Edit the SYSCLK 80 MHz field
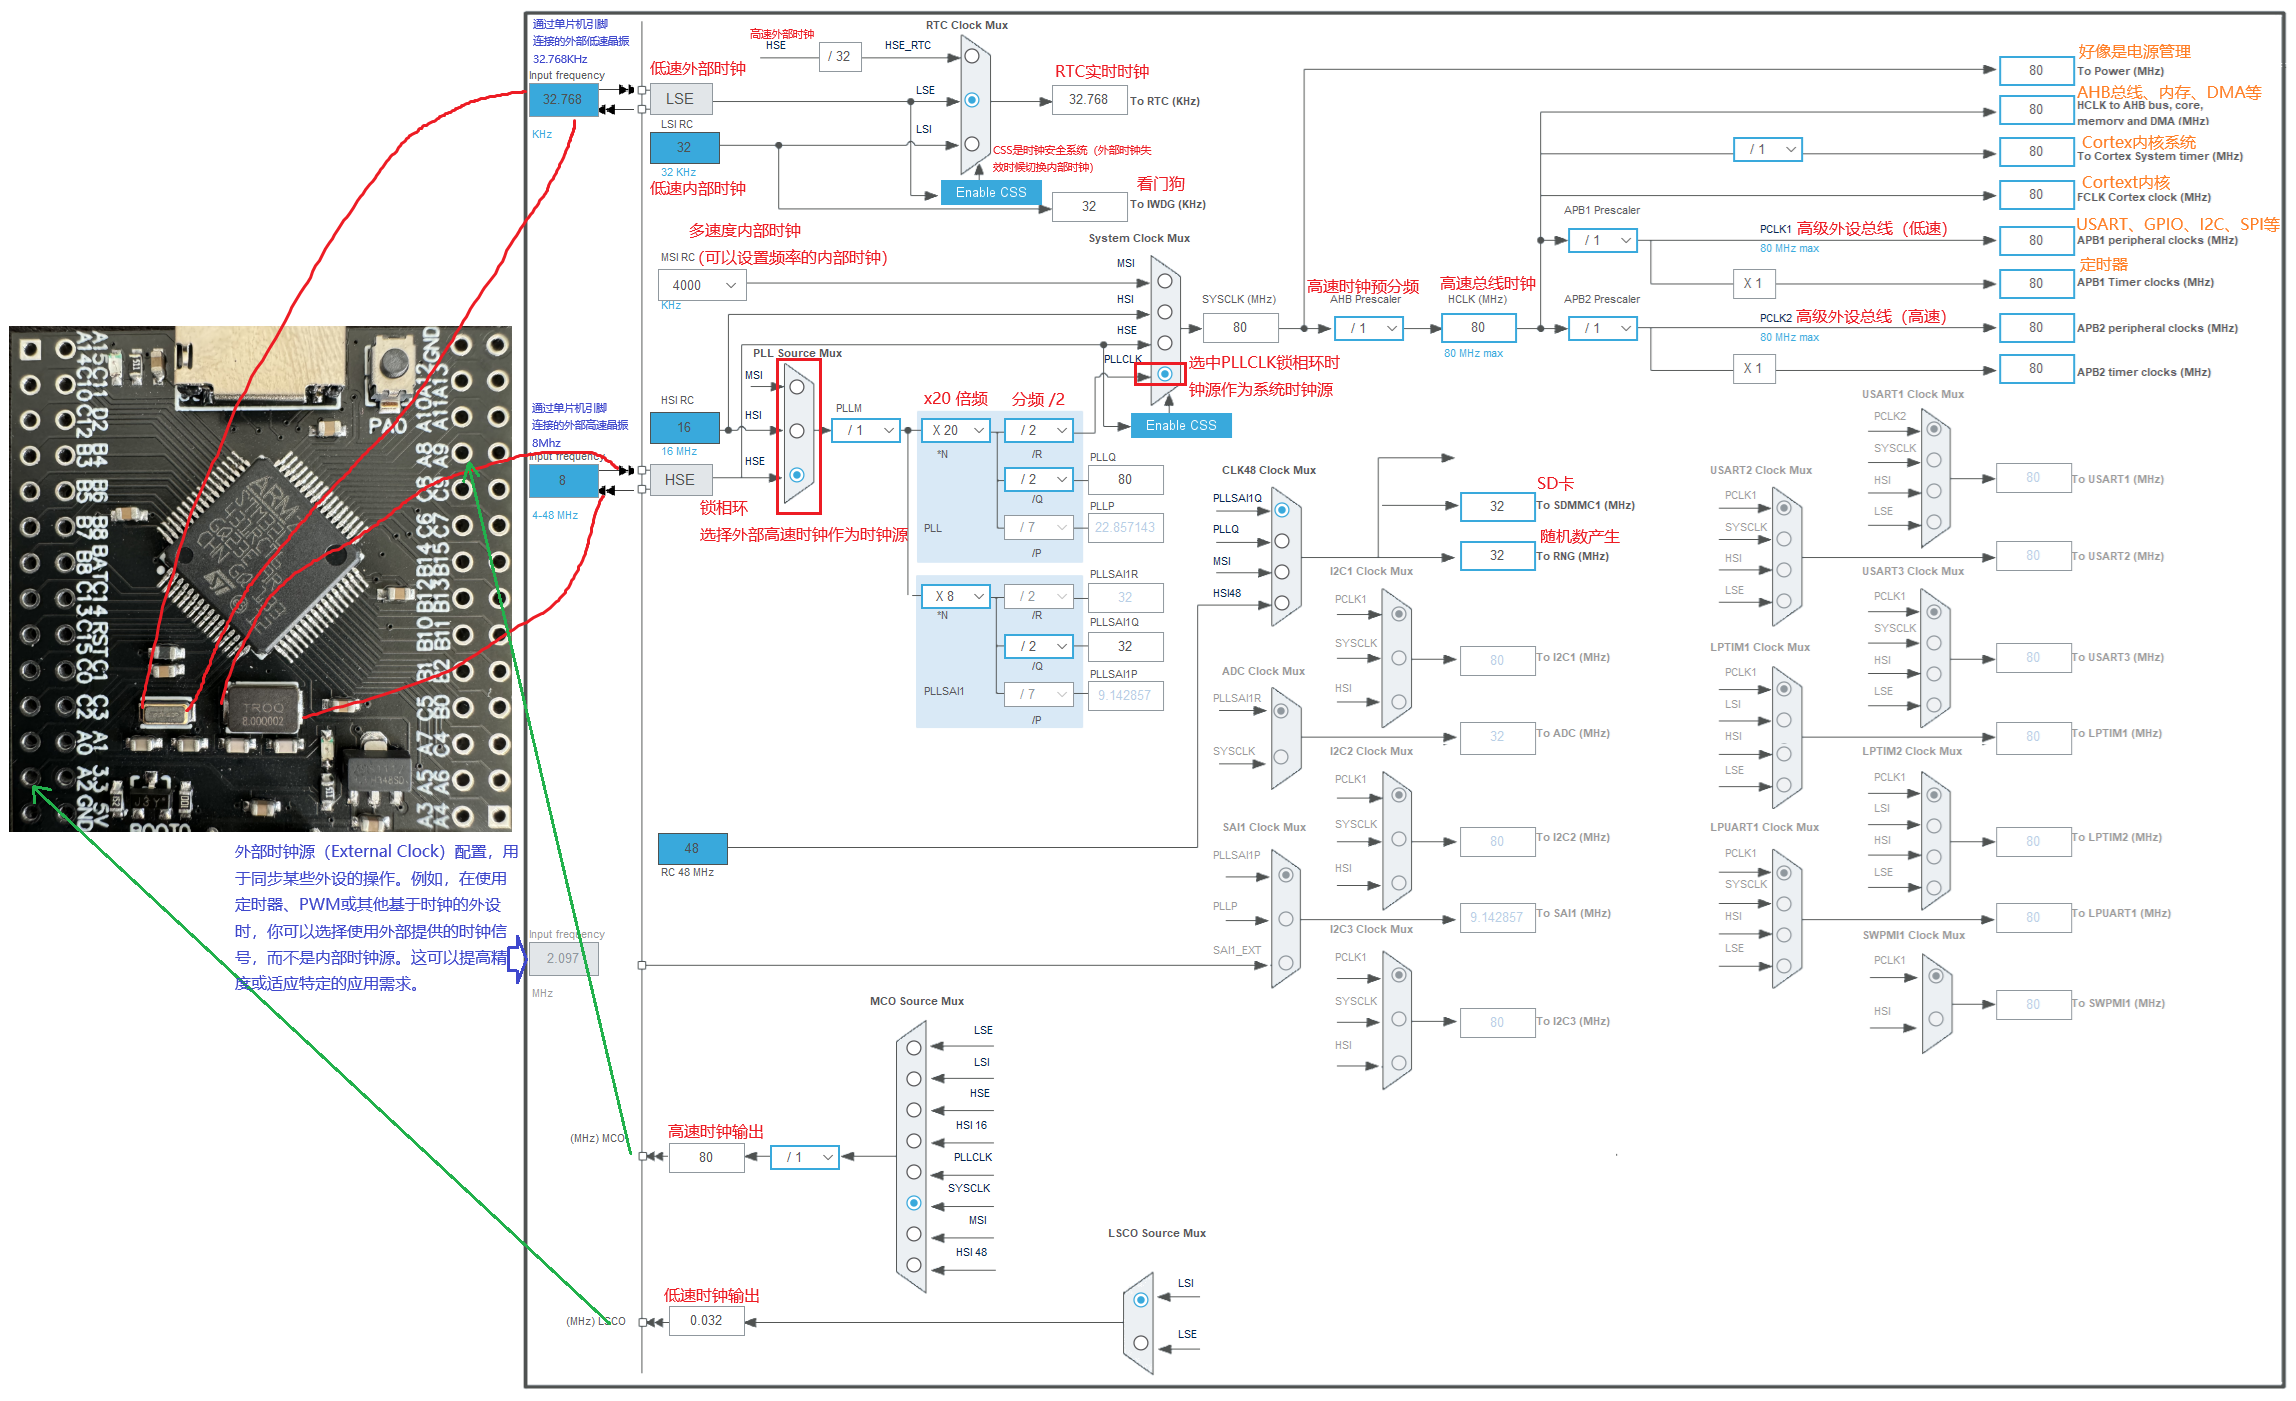2296x1401 pixels. [x=1240, y=327]
